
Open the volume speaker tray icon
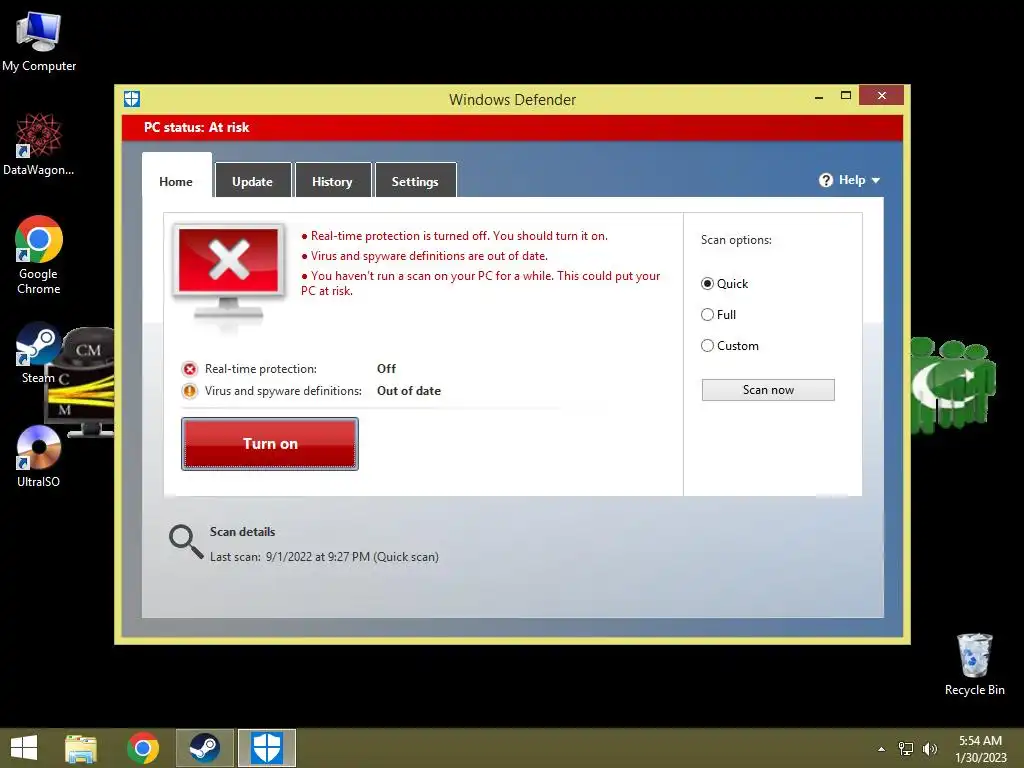930,749
